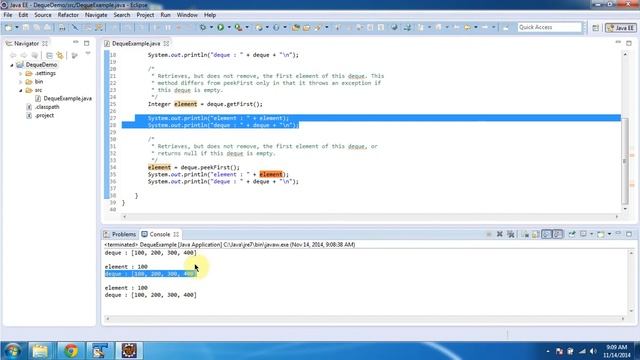Close the DequeExample.java editor tab
The image size is (640, 360).
(x=167, y=43)
